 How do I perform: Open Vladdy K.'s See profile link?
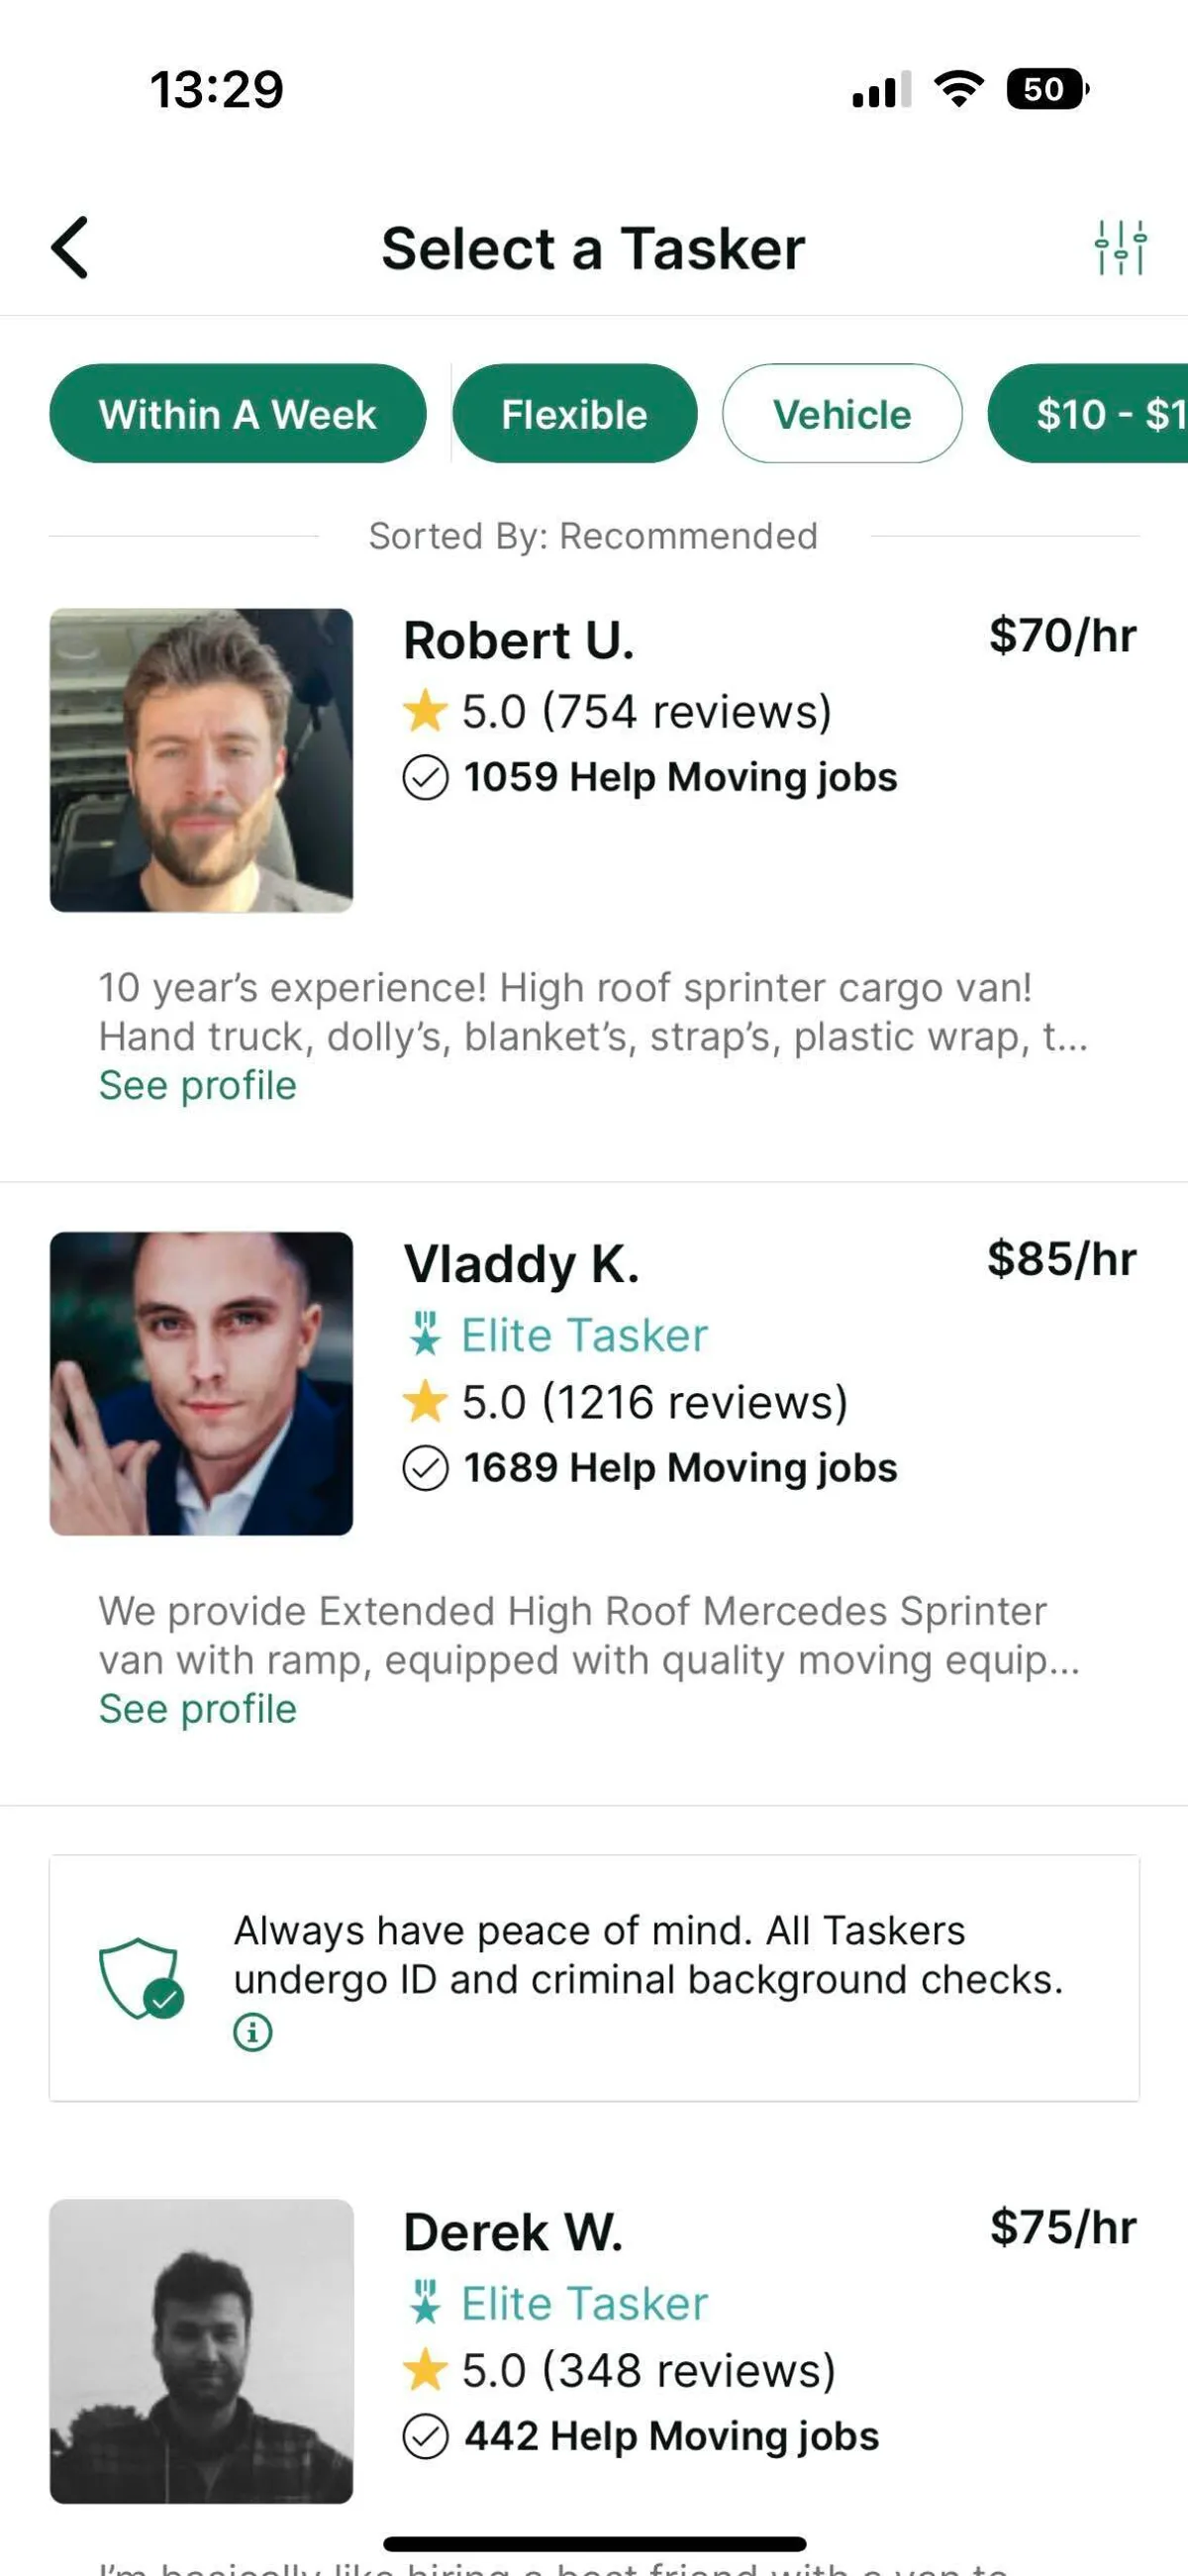point(198,1710)
